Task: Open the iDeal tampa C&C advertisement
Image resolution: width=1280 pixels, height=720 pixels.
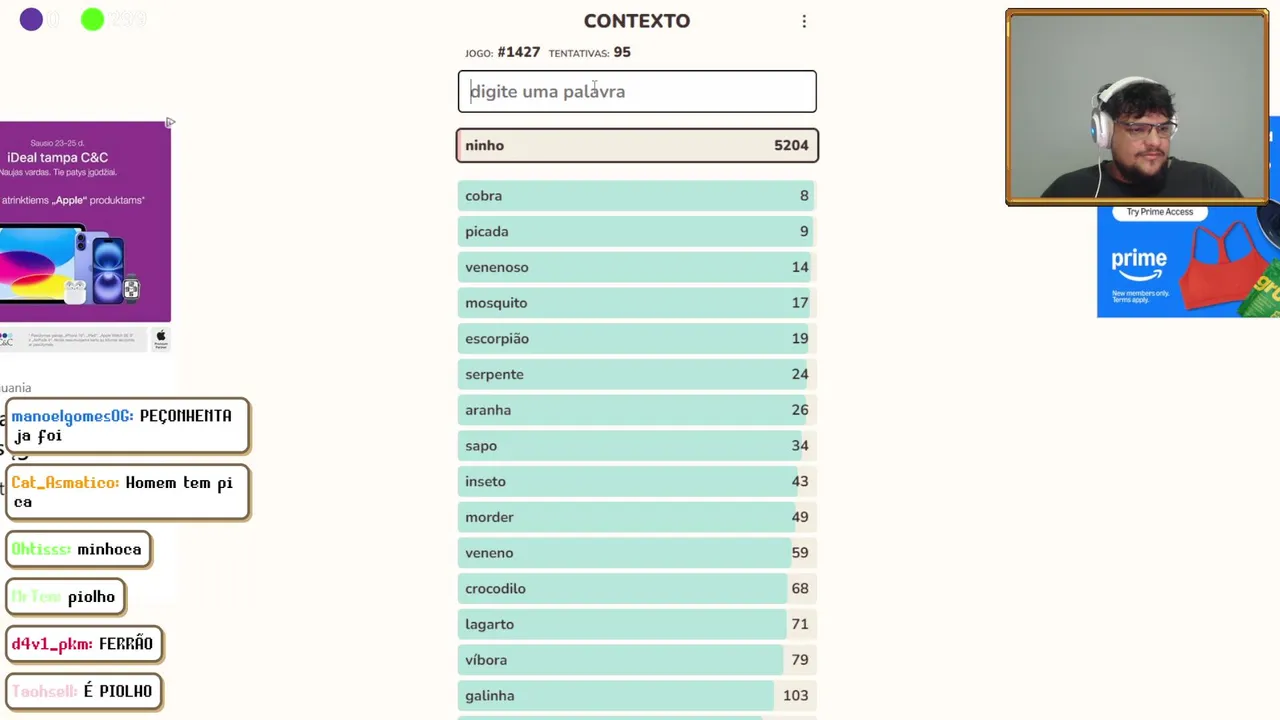Action: 85,220
